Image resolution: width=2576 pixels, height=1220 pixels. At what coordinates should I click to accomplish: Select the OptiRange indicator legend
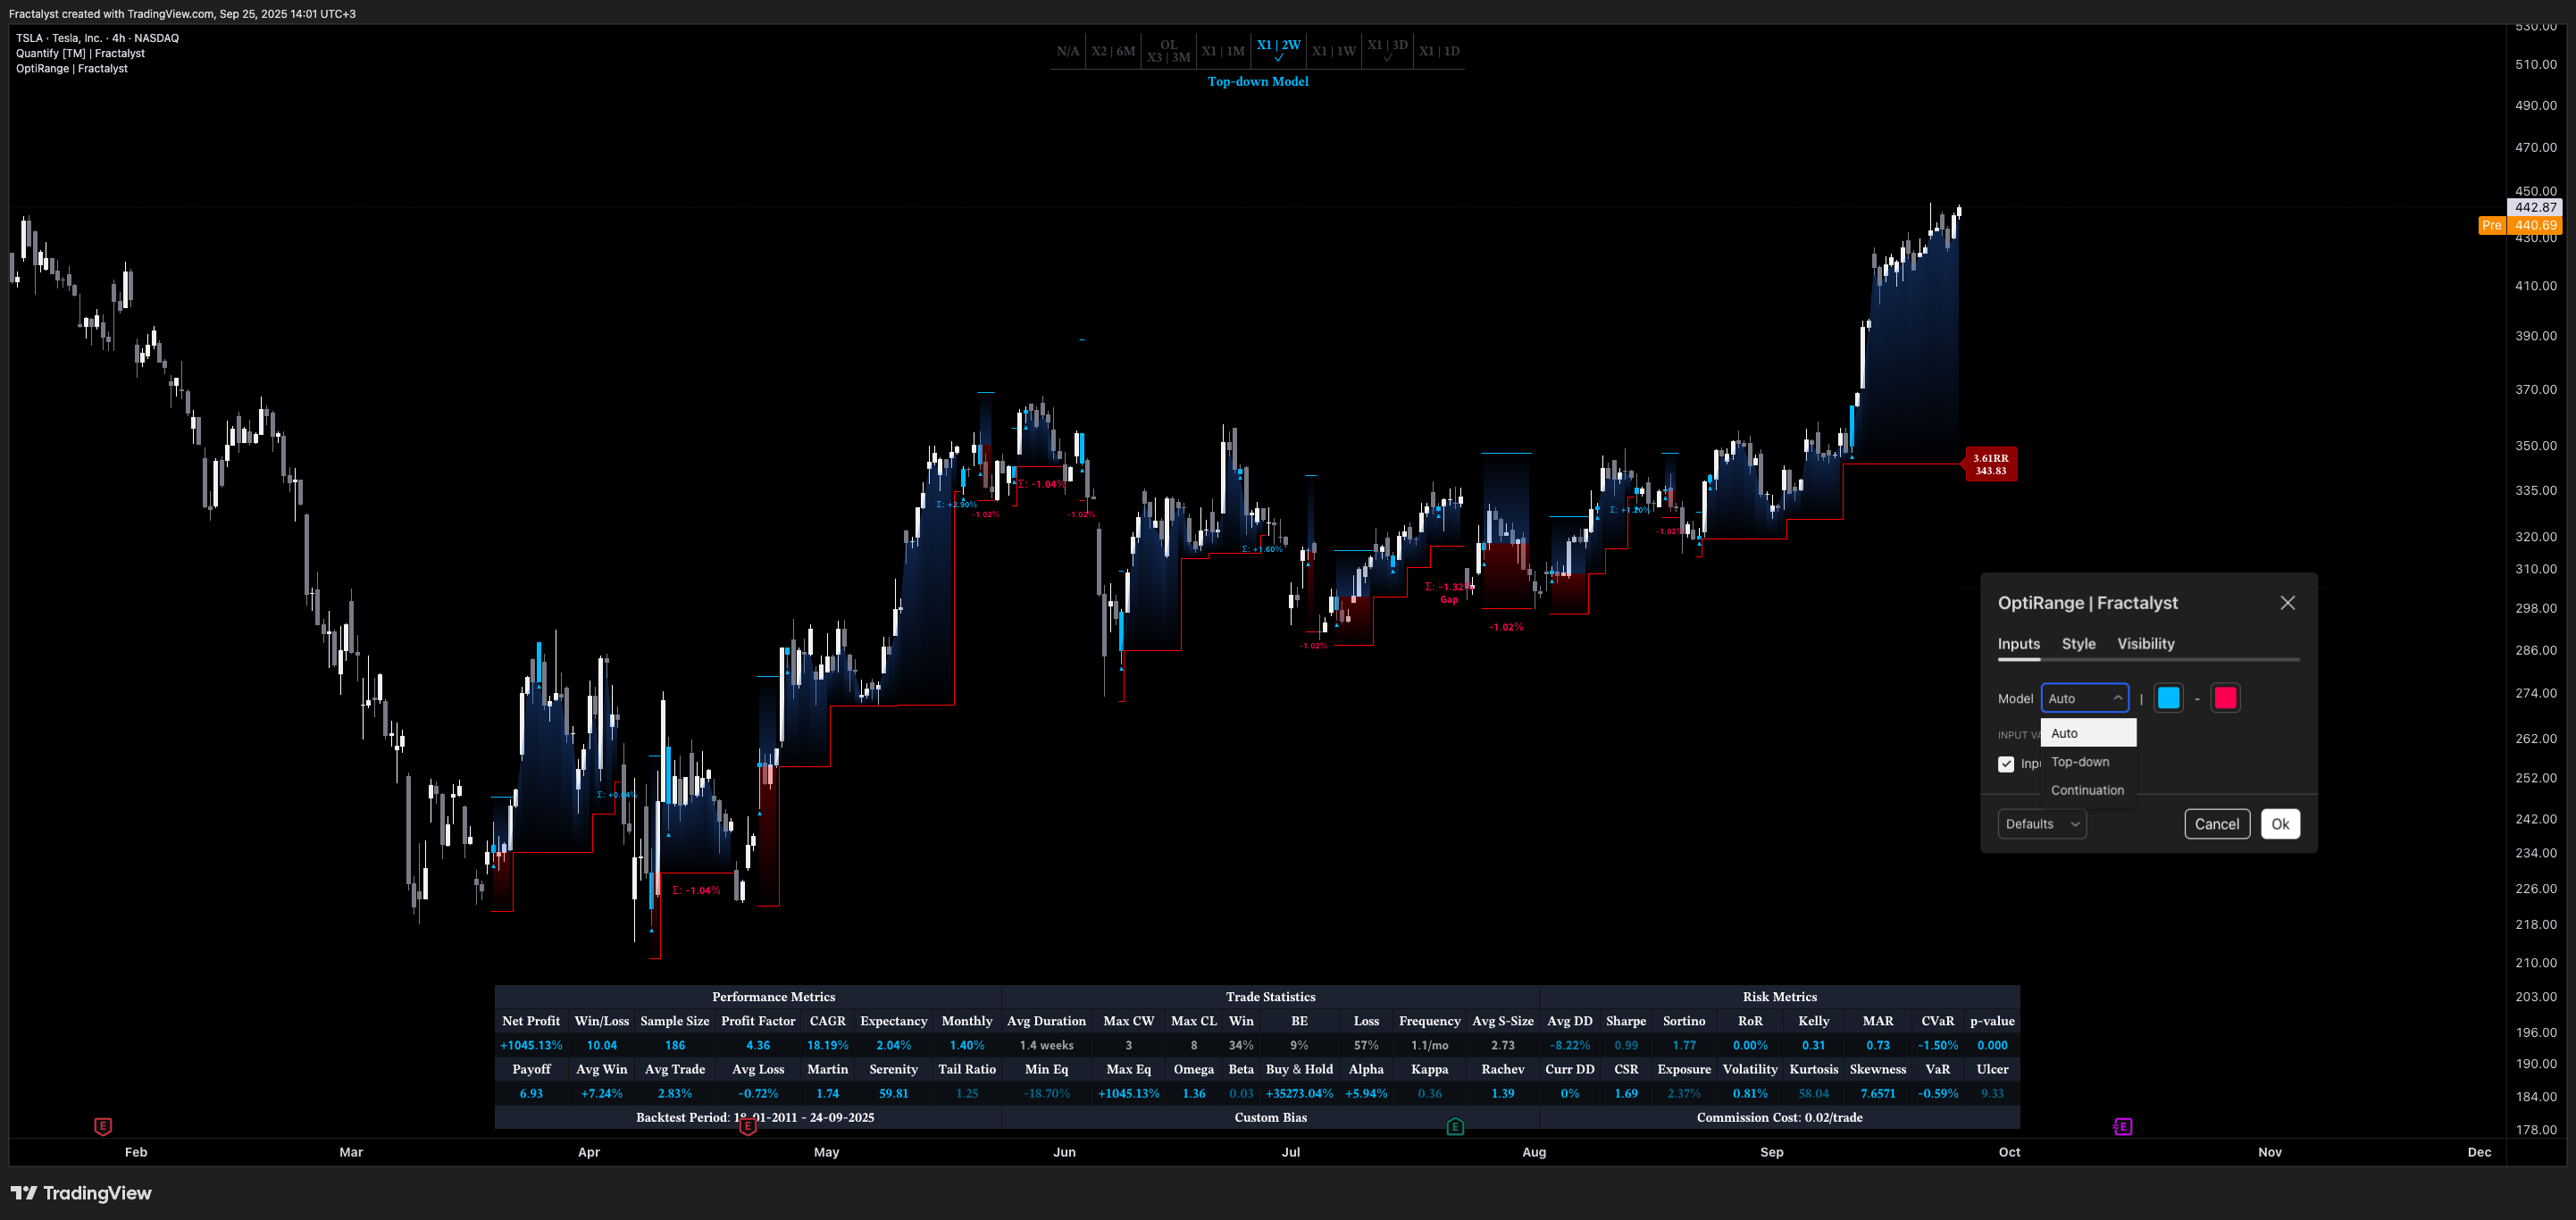point(71,68)
